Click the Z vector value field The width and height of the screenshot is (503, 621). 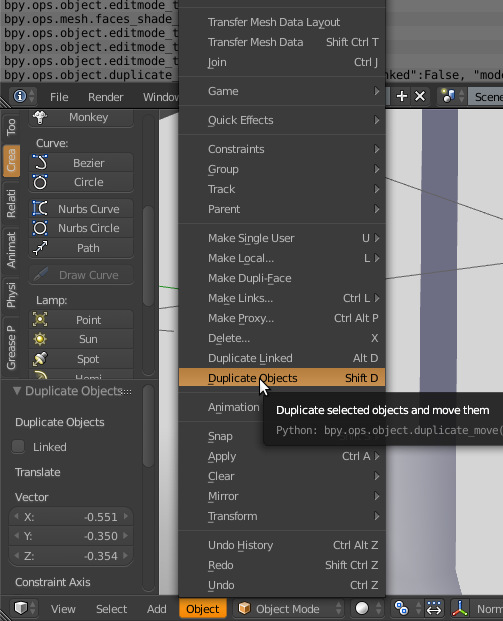pos(71,556)
